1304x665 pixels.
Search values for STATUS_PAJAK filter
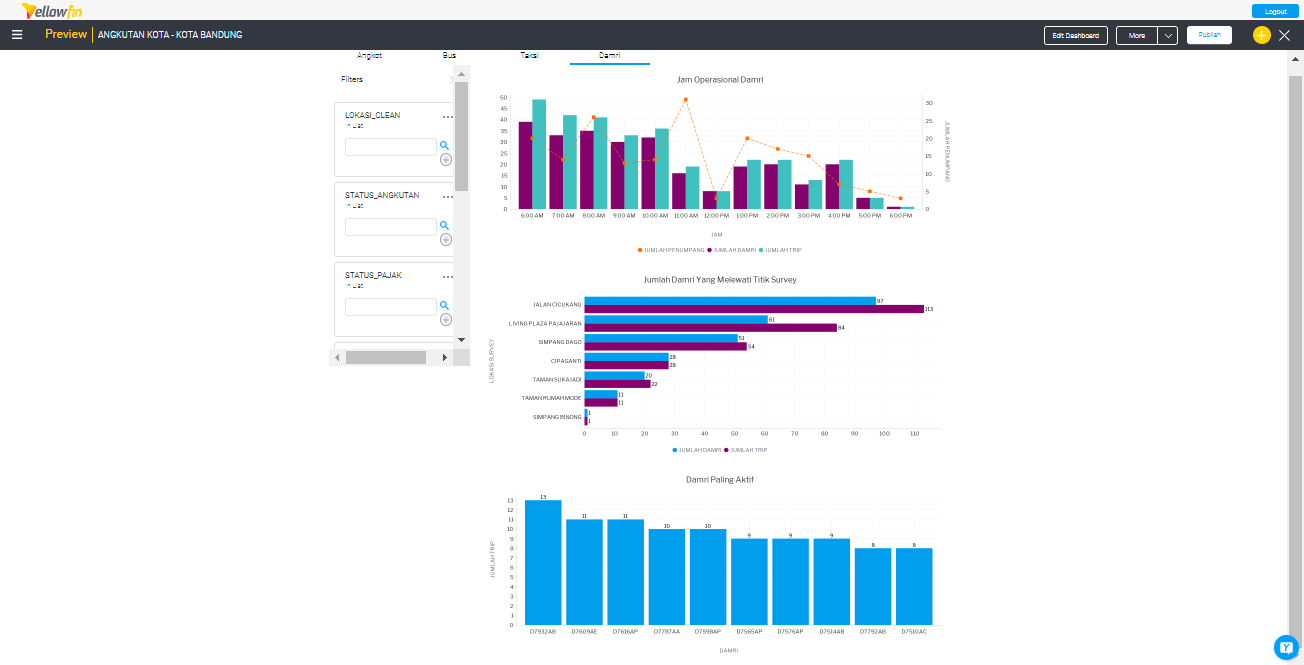(x=445, y=306)
